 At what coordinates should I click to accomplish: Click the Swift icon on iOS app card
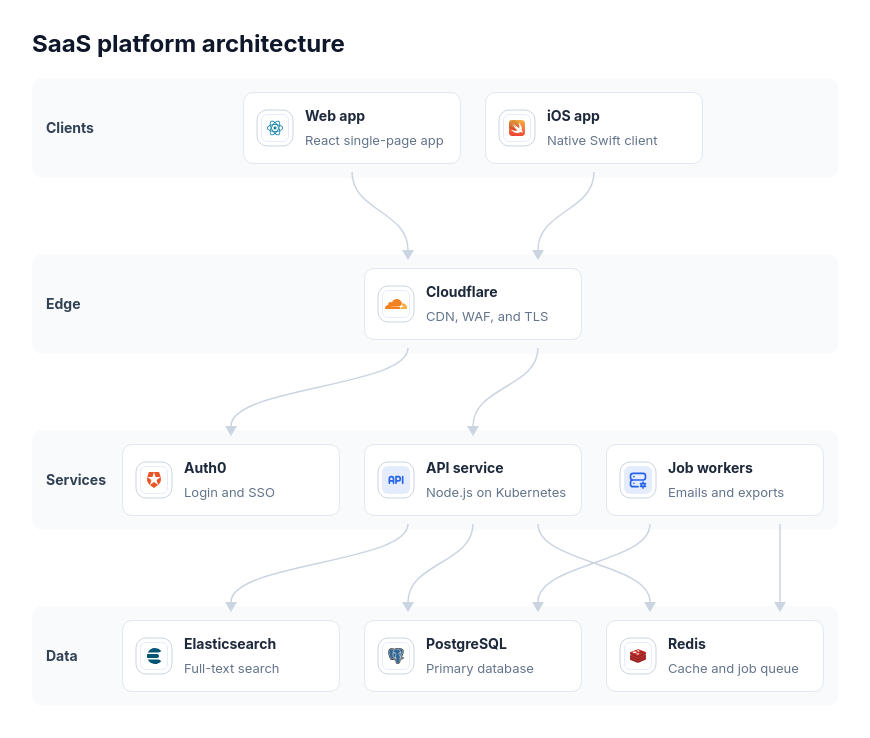point(517,128)
